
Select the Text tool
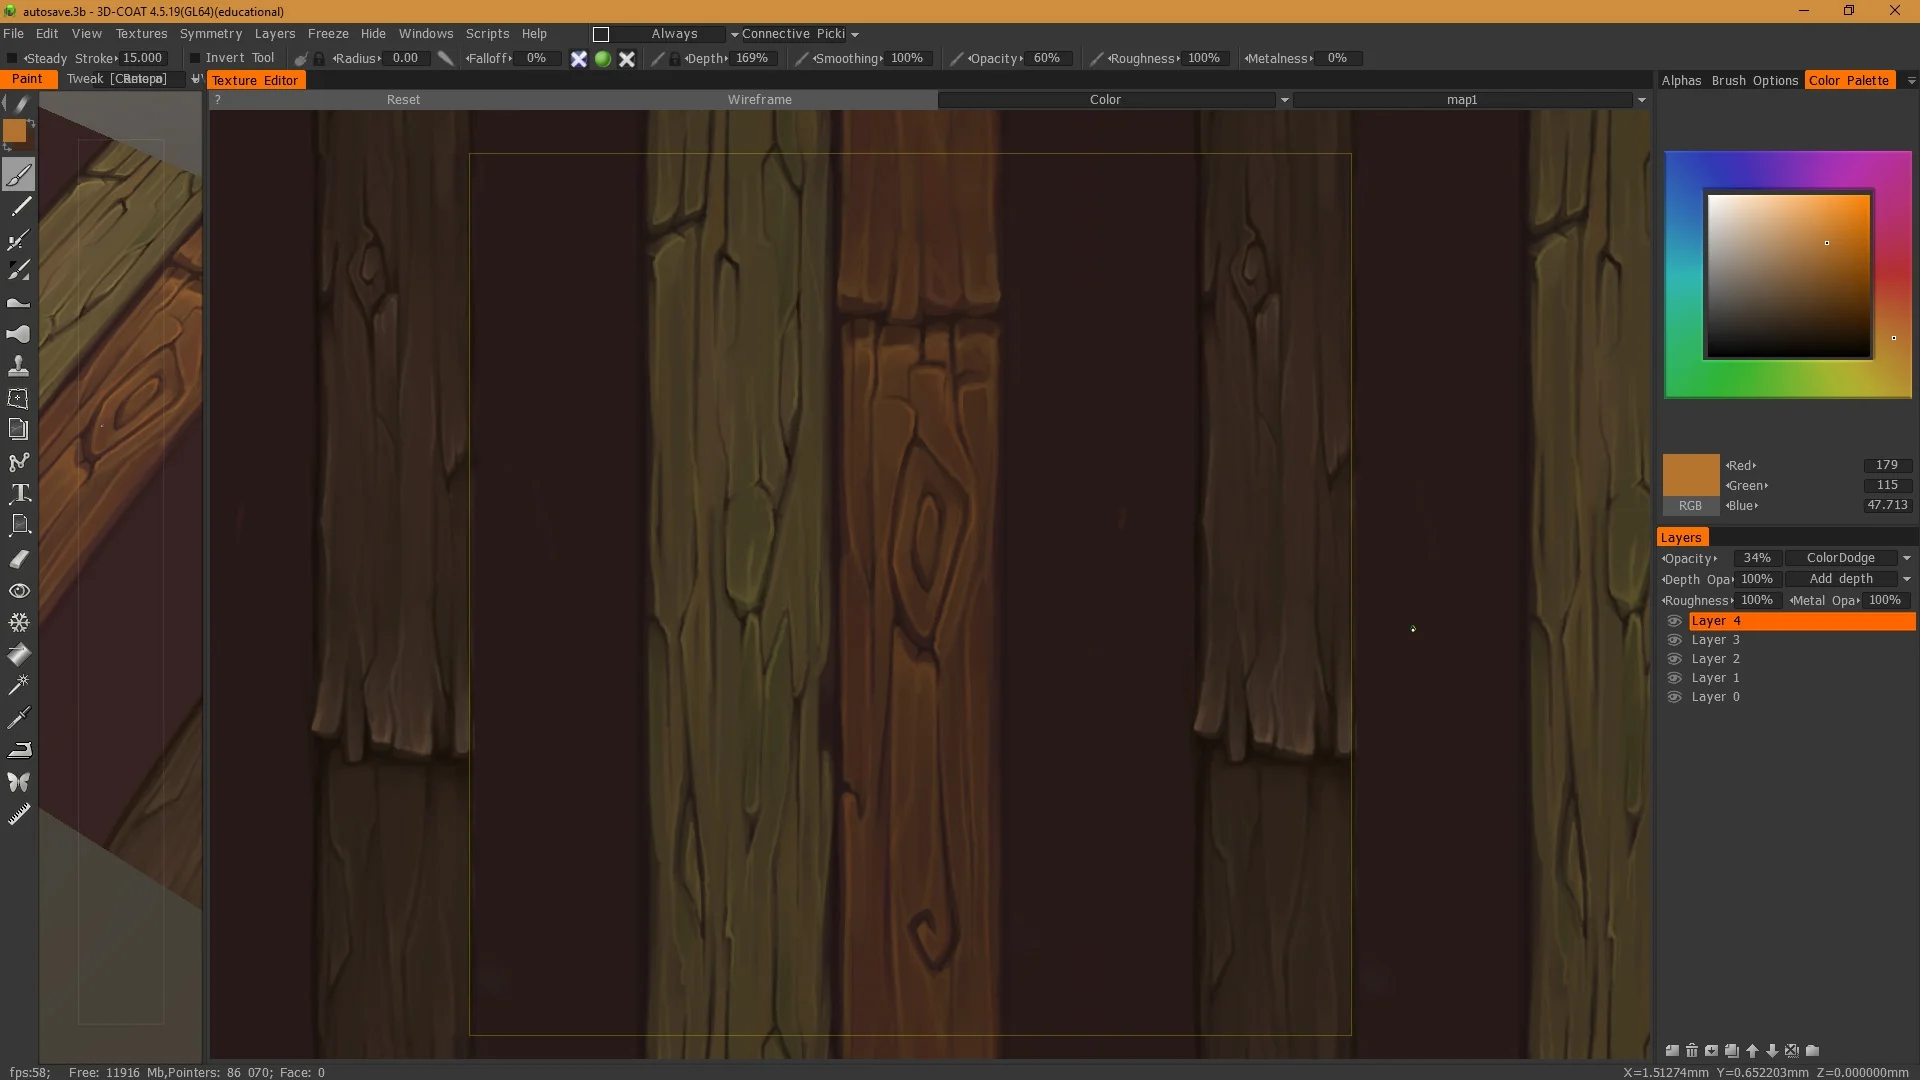[19, 493]
